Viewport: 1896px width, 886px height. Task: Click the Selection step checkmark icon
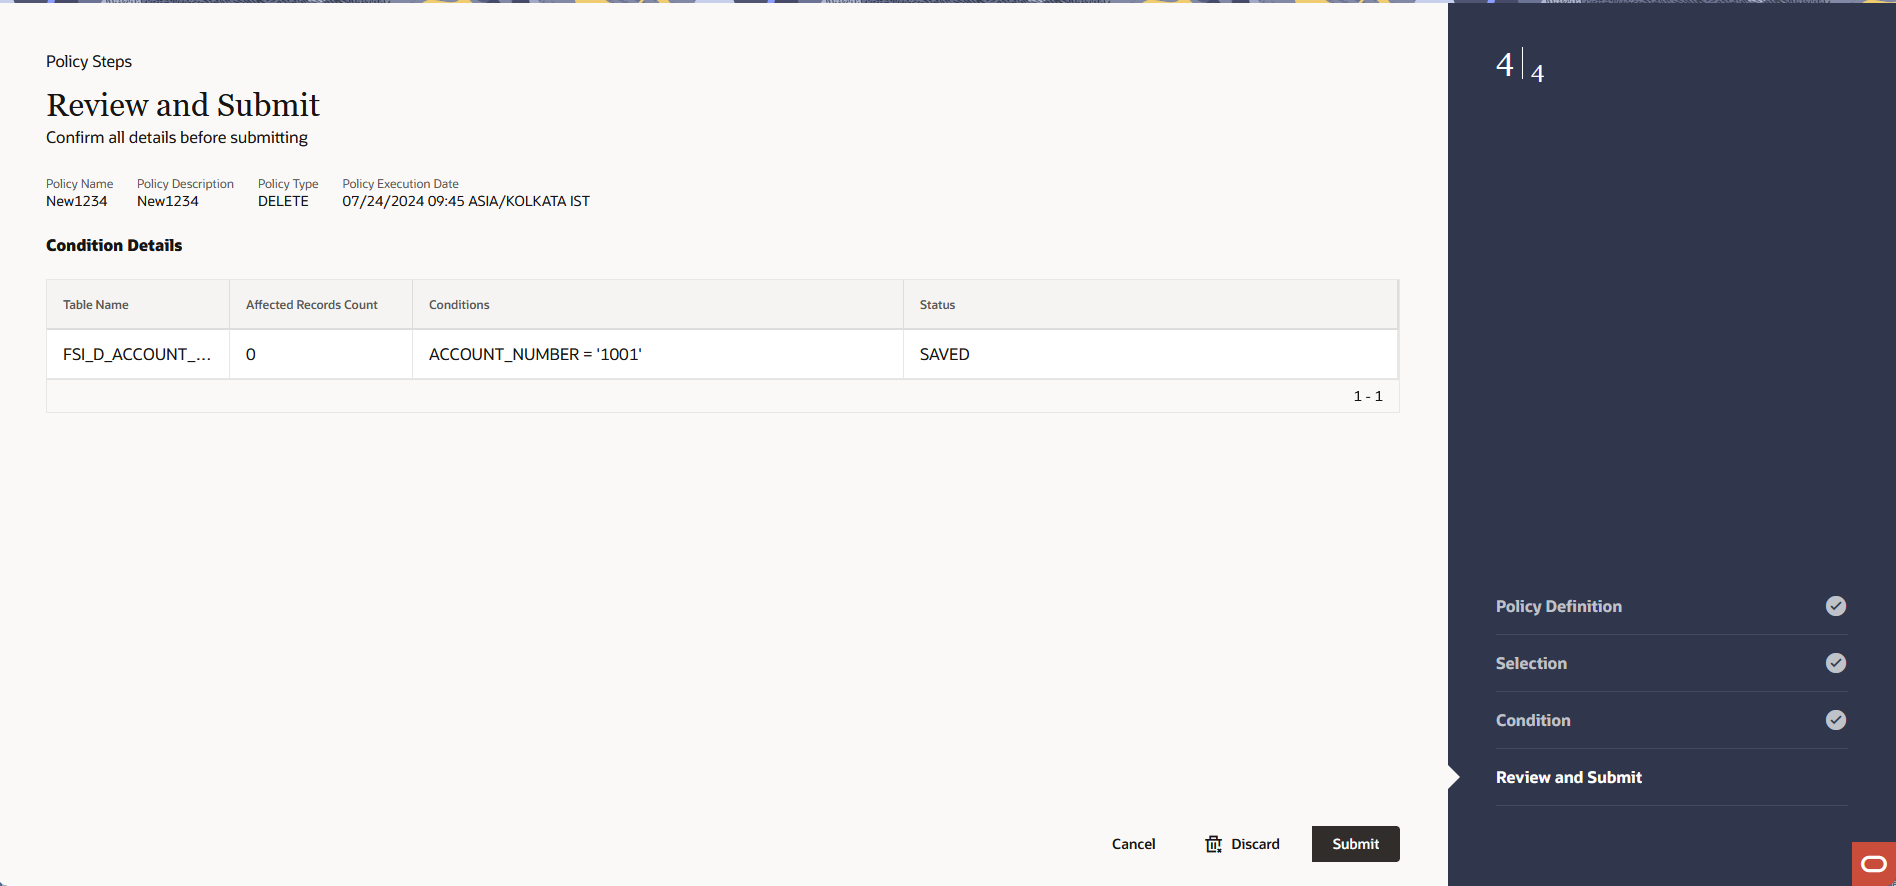tap(1836, 663)
